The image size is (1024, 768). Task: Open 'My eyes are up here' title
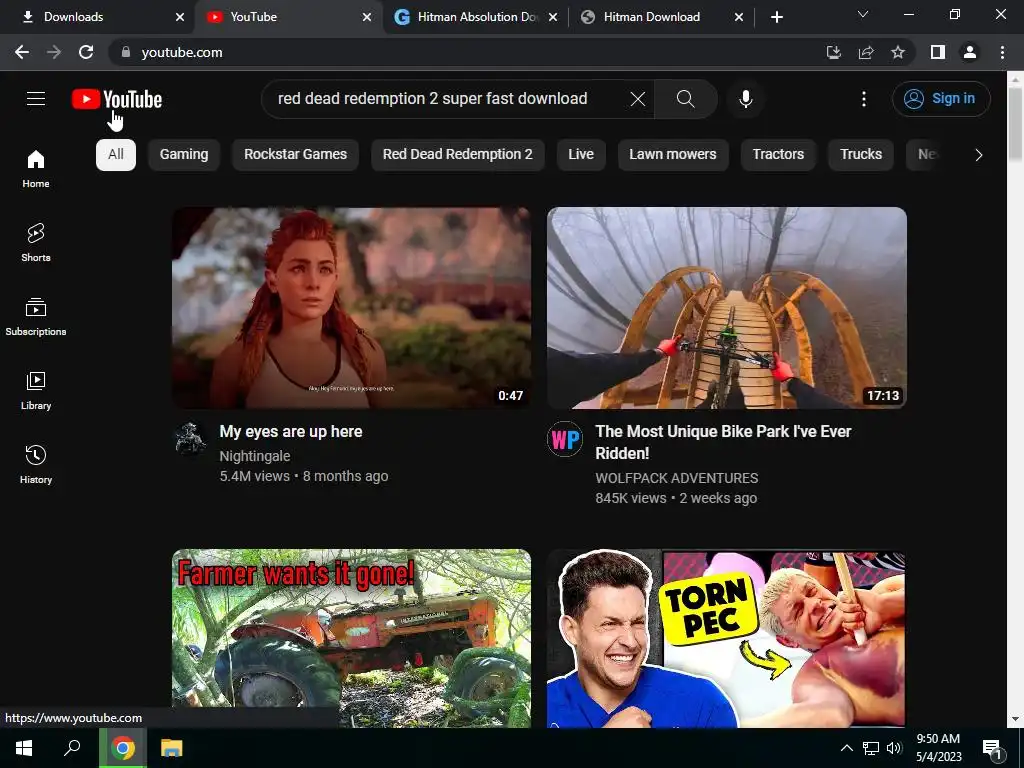(x=291, y=432)
